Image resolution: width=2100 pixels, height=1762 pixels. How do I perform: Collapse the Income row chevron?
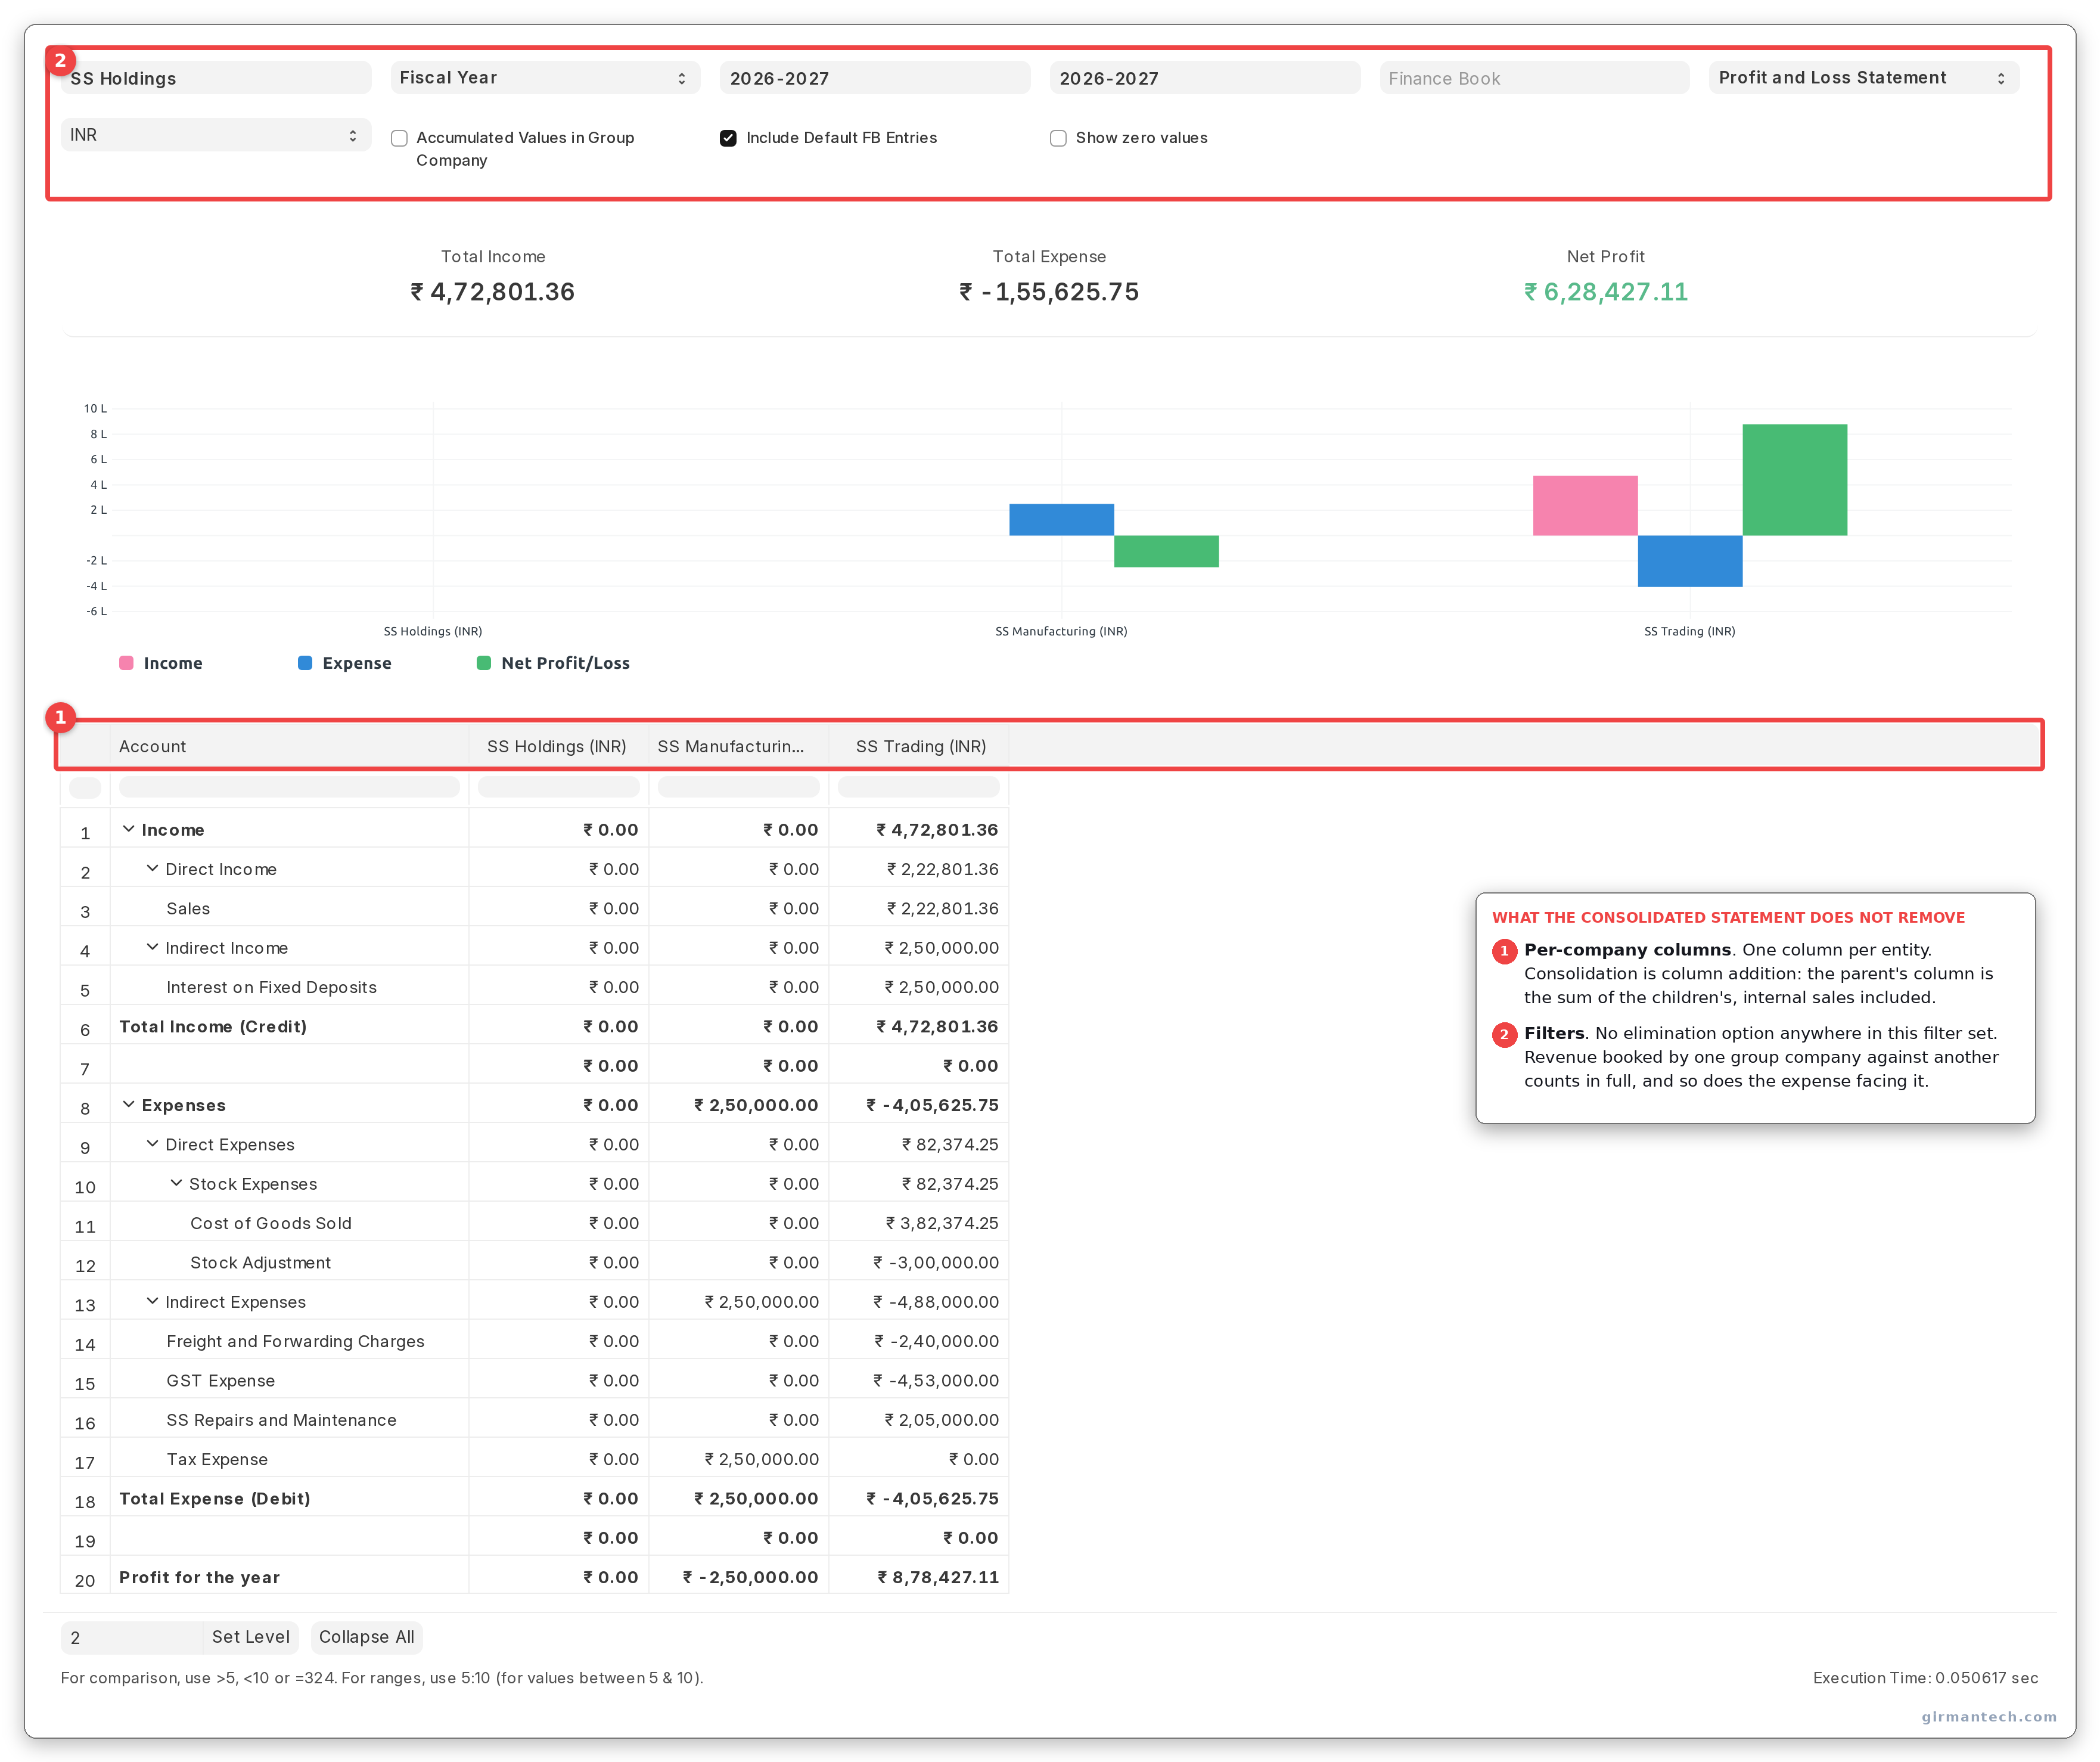(129, 829)
